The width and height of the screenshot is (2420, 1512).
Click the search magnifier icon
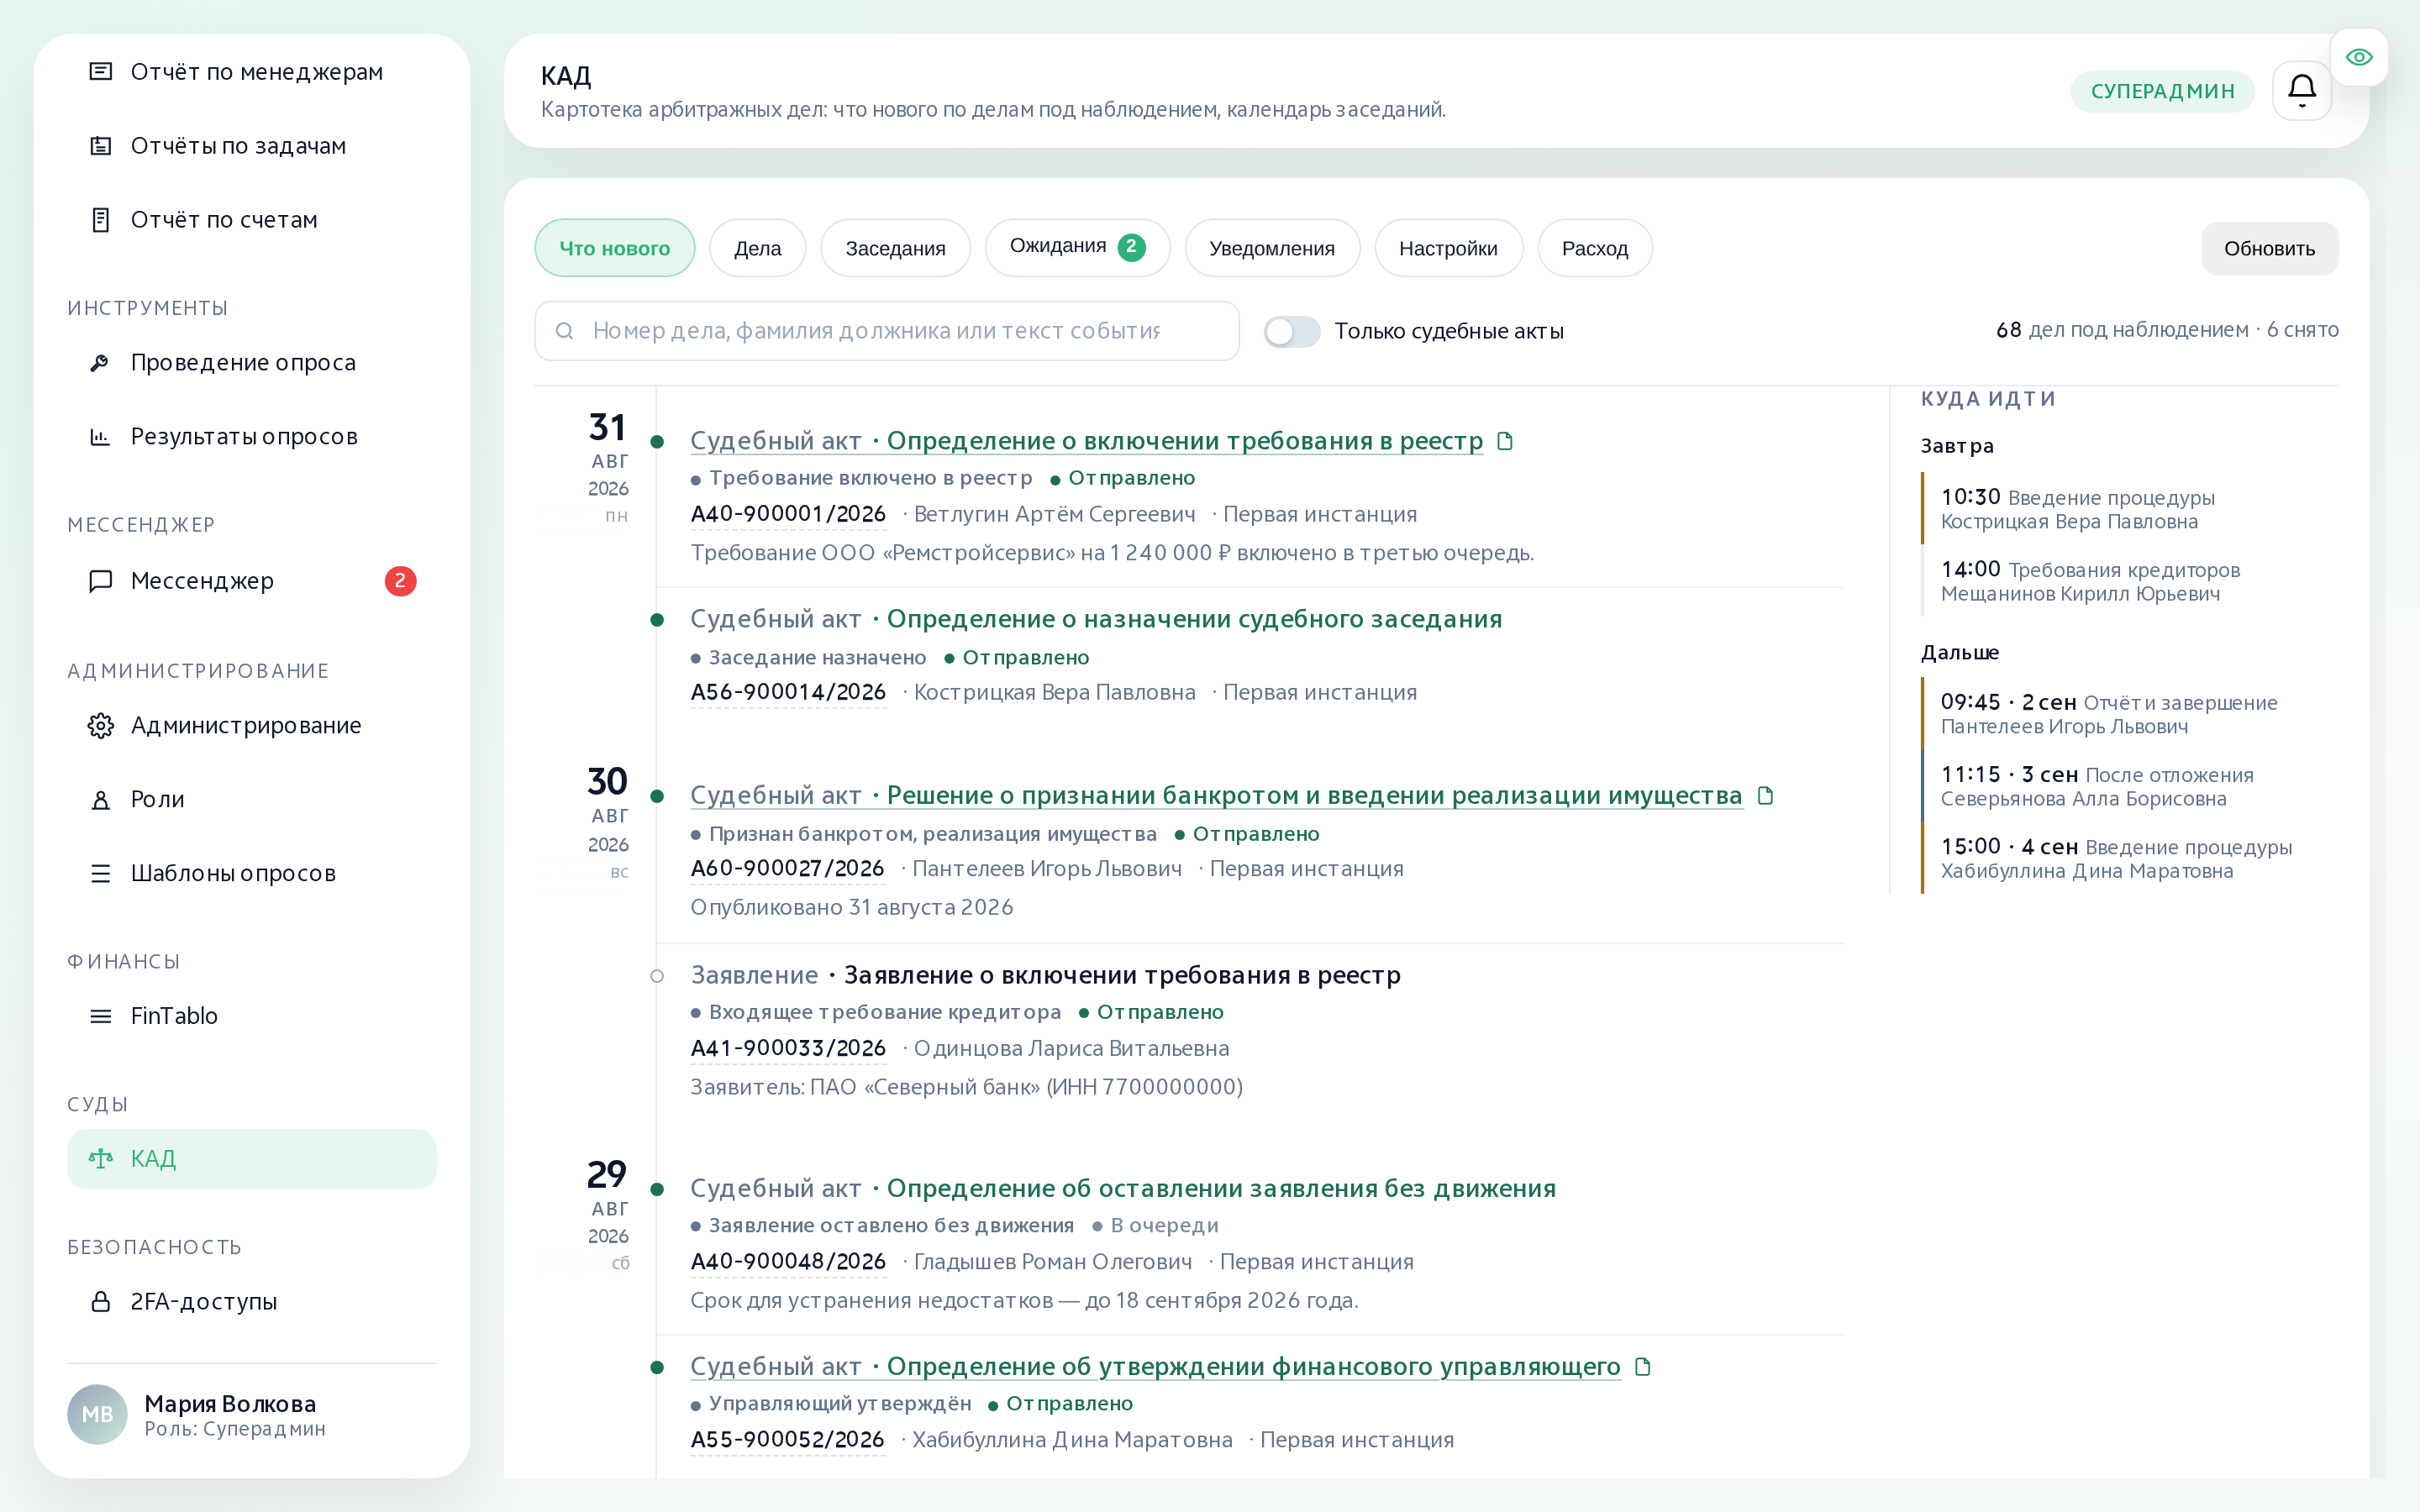(x=565, y=331)
